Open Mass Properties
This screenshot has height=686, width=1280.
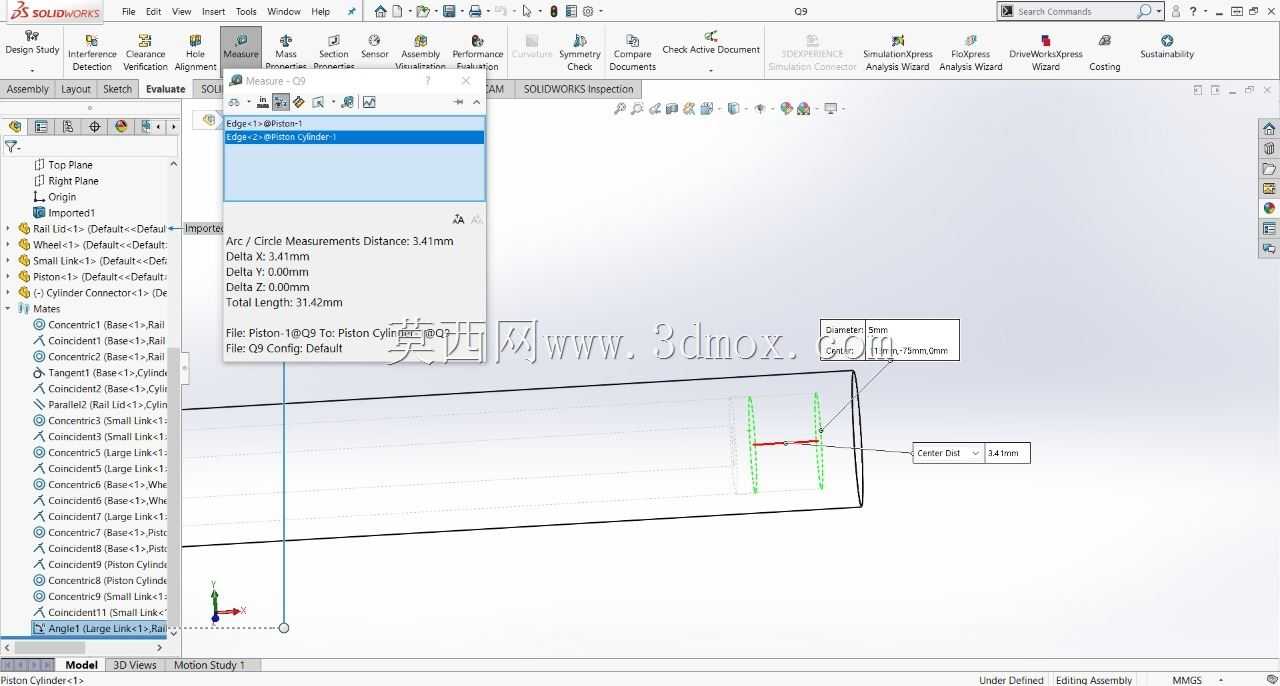click(286, 53)
